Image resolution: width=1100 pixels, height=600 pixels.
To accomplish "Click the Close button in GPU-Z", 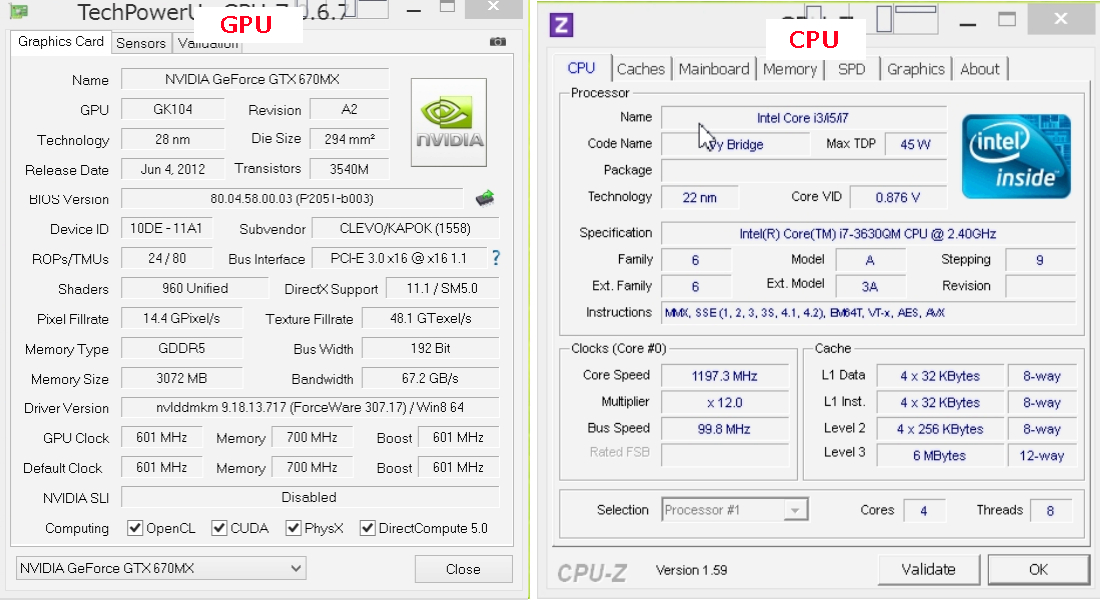I will coord(463,569).
